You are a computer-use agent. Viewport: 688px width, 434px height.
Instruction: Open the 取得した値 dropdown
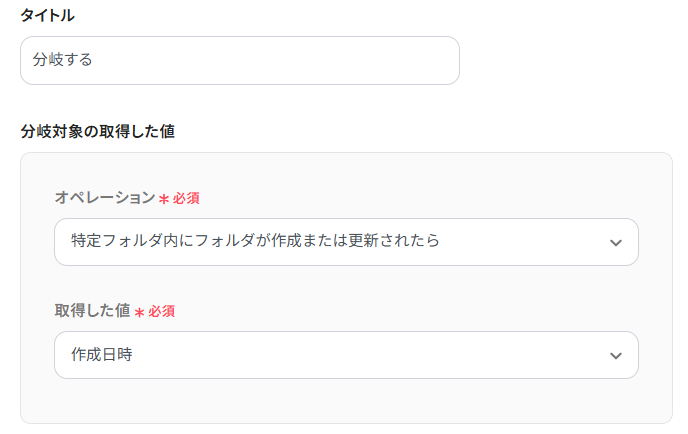click(x=346, y=355)
